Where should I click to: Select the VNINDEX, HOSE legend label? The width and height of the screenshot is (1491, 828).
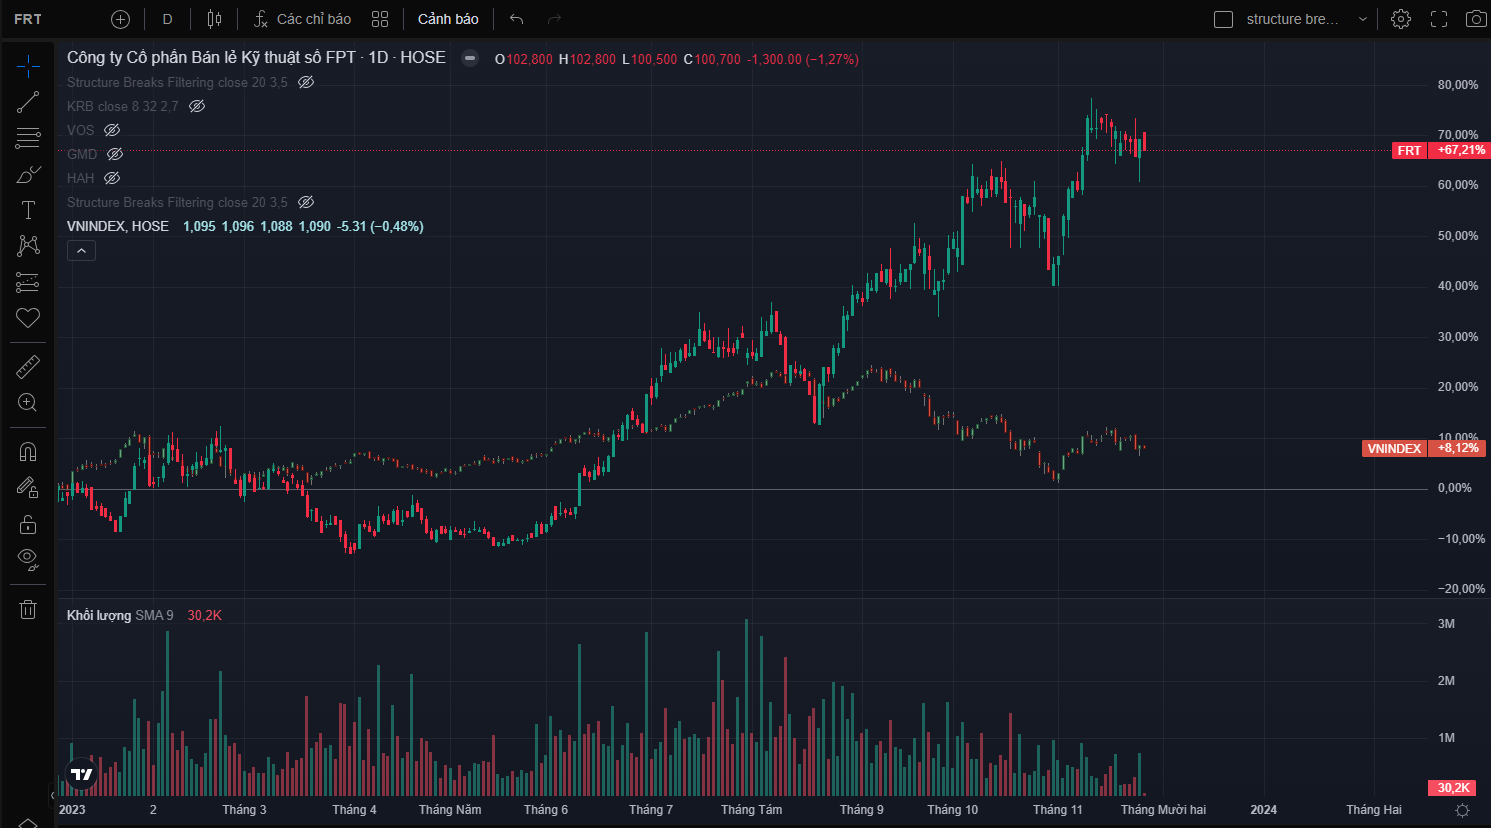pyautogui.click(x=118, y=226)
